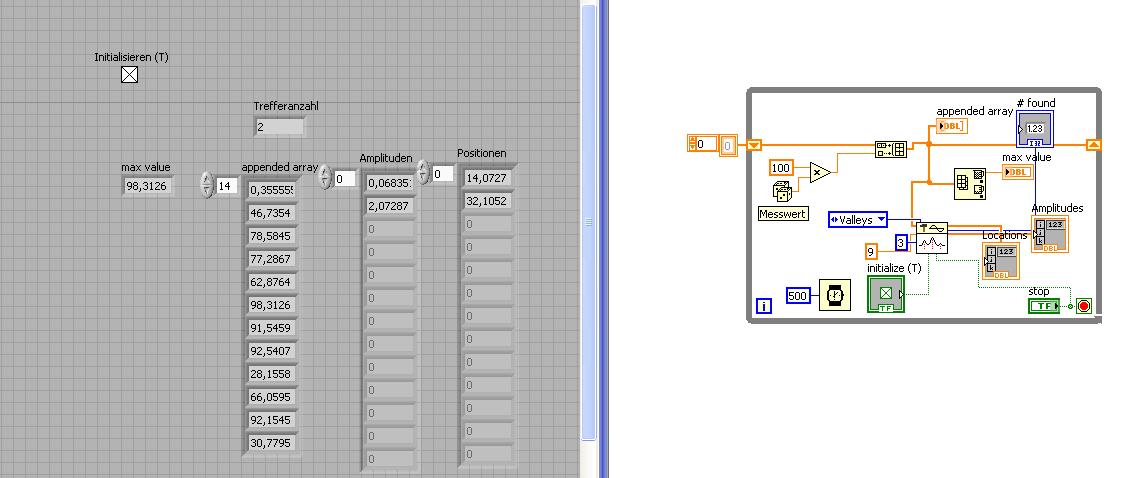Click the appended array index field showing 14
1137x478 pixels.
[228, 186]
